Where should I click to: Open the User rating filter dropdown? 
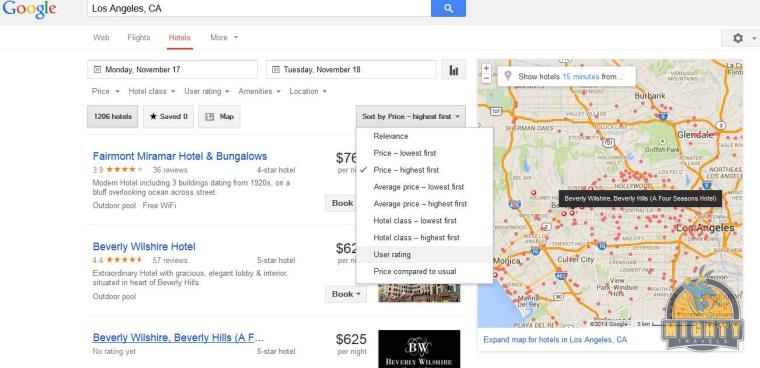coord(207,91)
